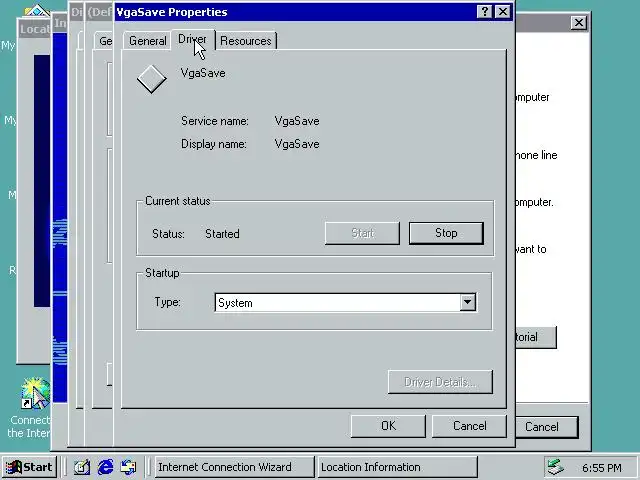Click the Outlook Express quick launch icon
The height and width of the screenshot is (480, 640).
(129, 467)
